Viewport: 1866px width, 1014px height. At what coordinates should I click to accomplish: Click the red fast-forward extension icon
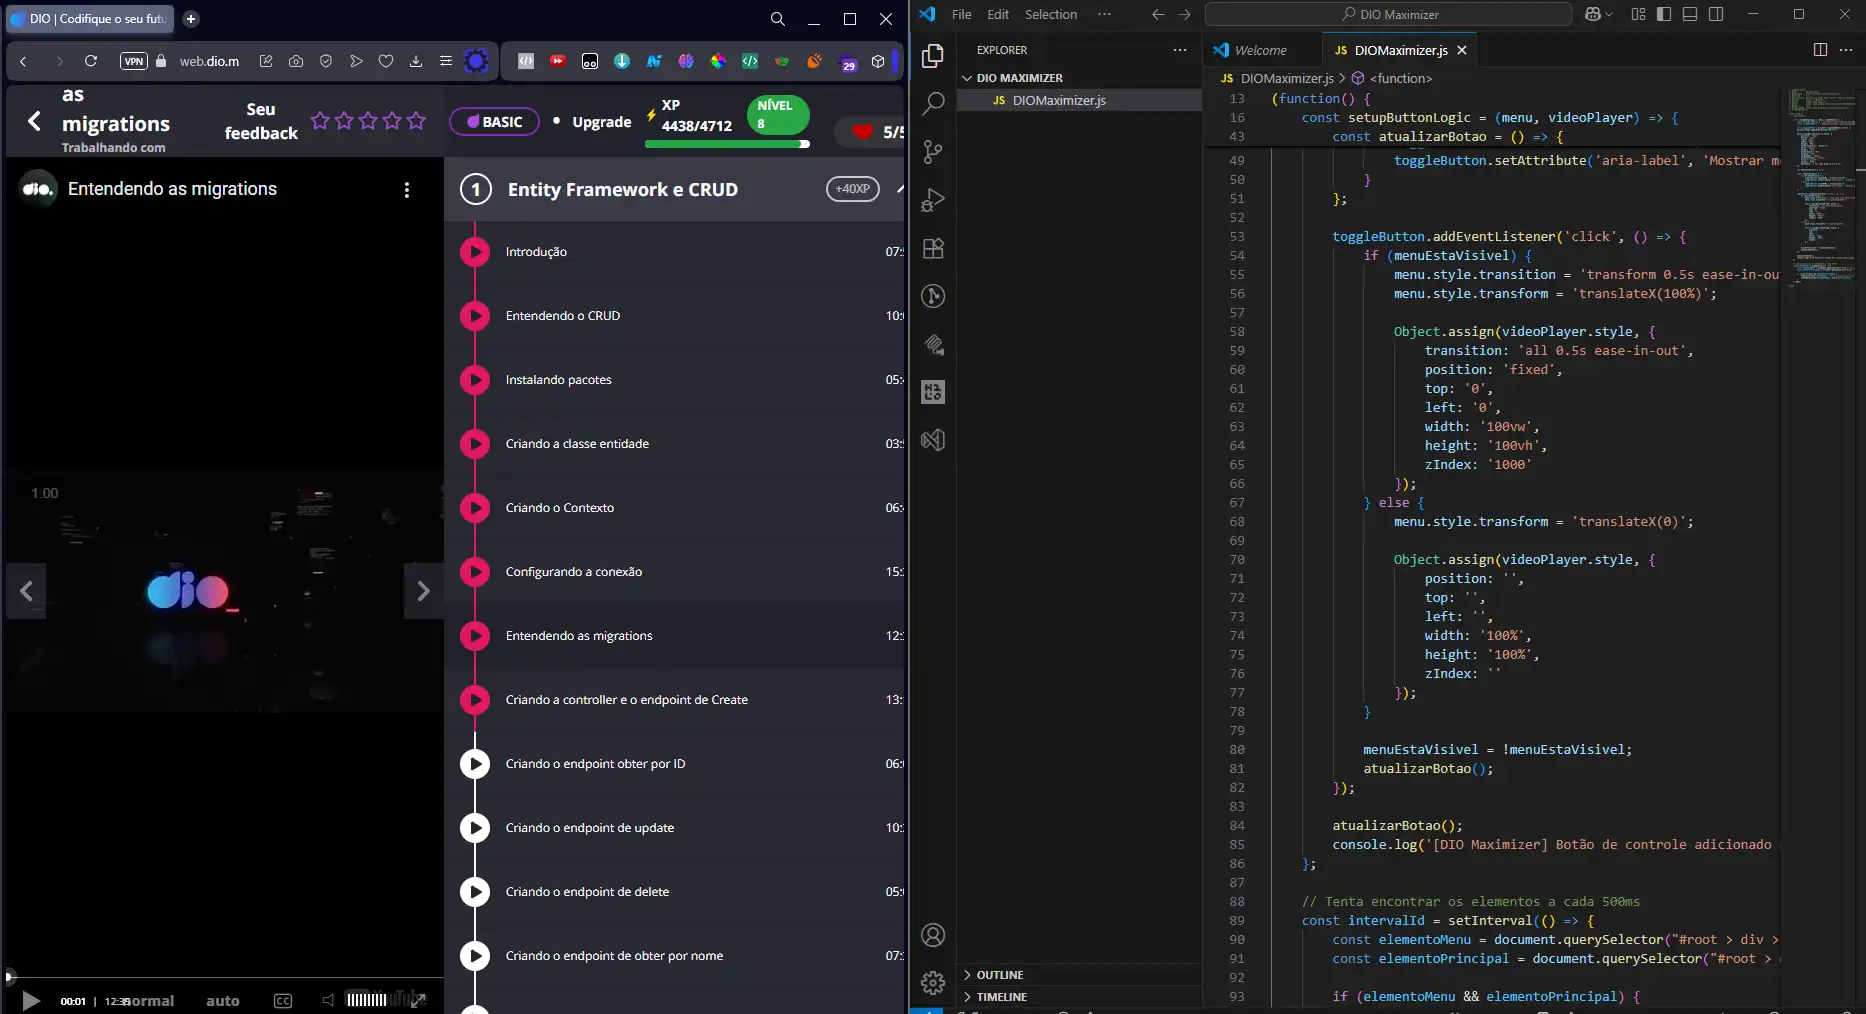[558, 61]
